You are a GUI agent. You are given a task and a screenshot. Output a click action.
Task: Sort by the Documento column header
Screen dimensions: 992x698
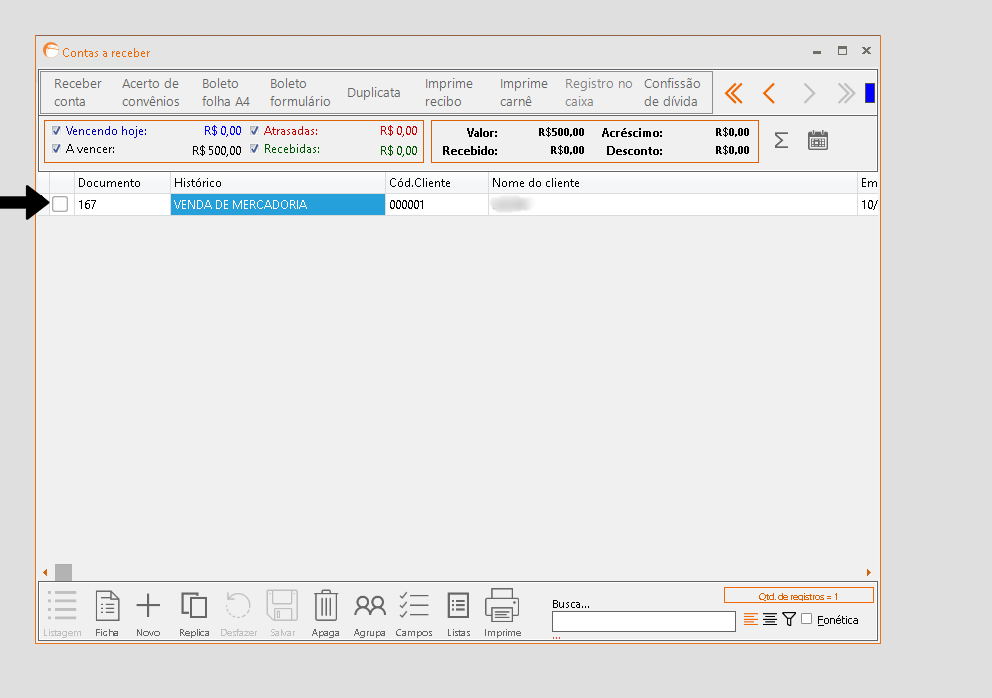pos(122,183)
